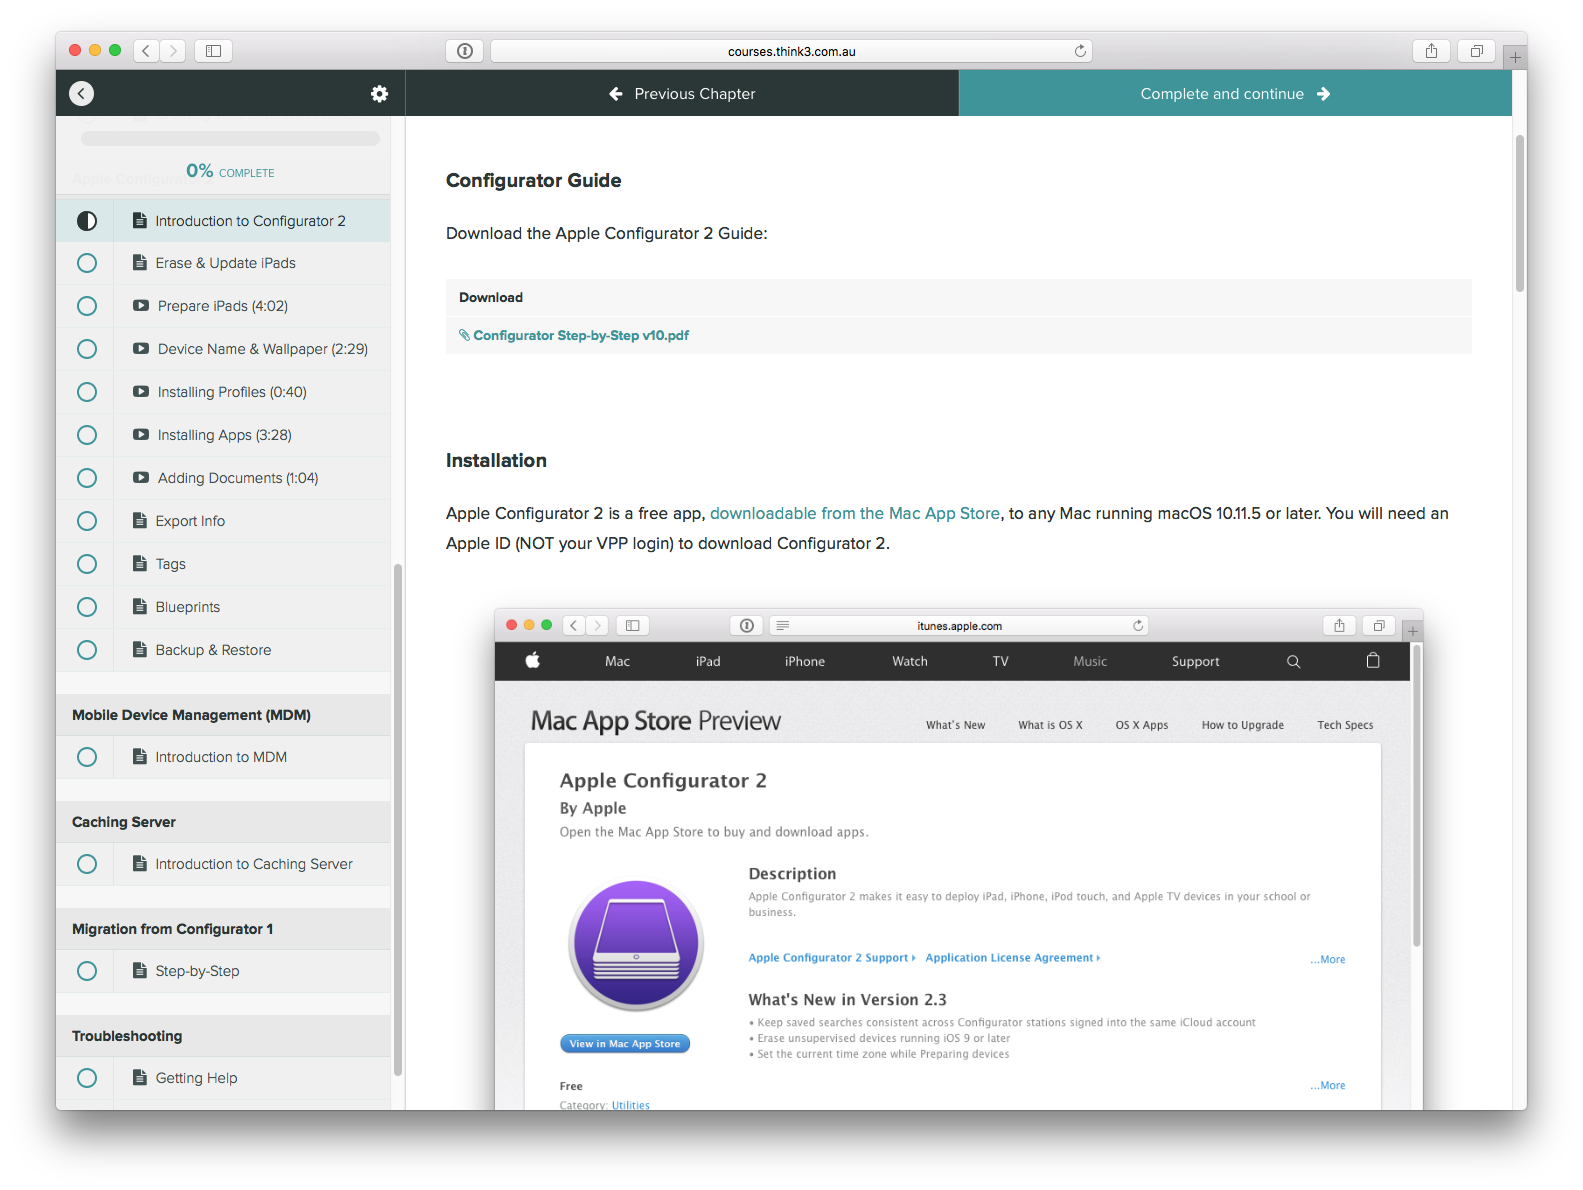Screen dimensions: 1583x1190
Task: Open Prepare iPads (4:02) lesson
Action: point(223,306)
